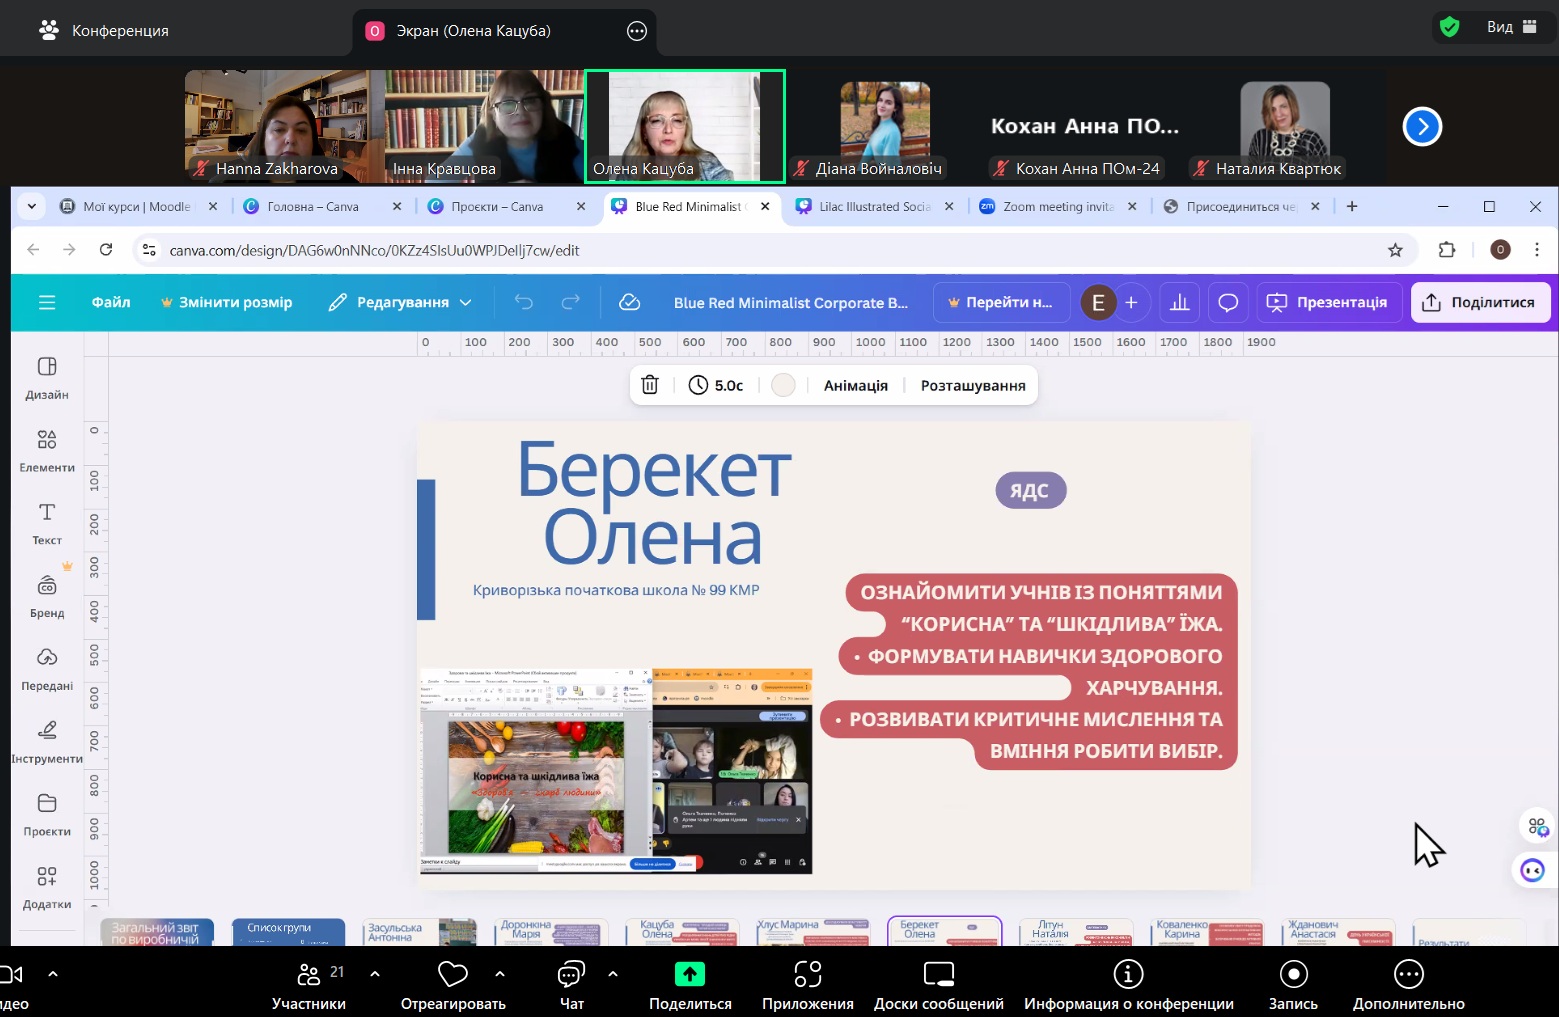Click the undo arrow in Canva toolbar
This screenshot has width=1559, height=1017.
[524, 302]
